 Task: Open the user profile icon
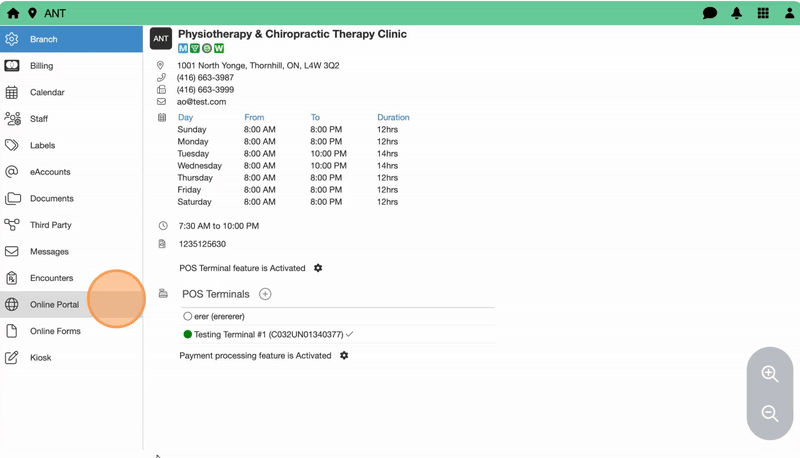789,13
